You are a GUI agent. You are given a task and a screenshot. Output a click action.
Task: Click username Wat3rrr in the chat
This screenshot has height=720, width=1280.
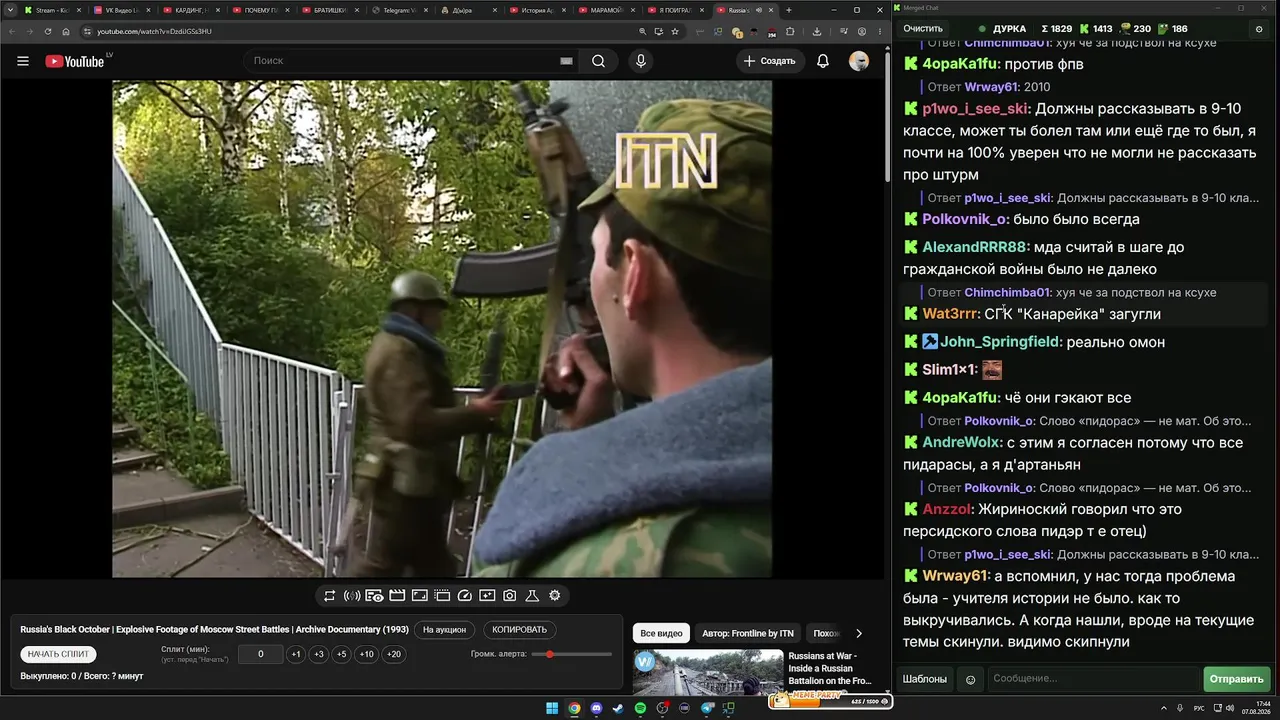pos(950,314)
